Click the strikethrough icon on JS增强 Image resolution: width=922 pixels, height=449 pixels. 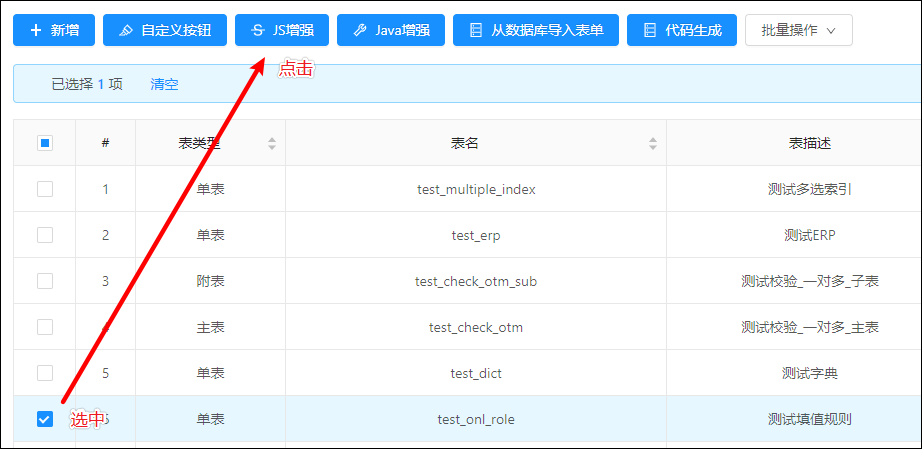(258, 30)
